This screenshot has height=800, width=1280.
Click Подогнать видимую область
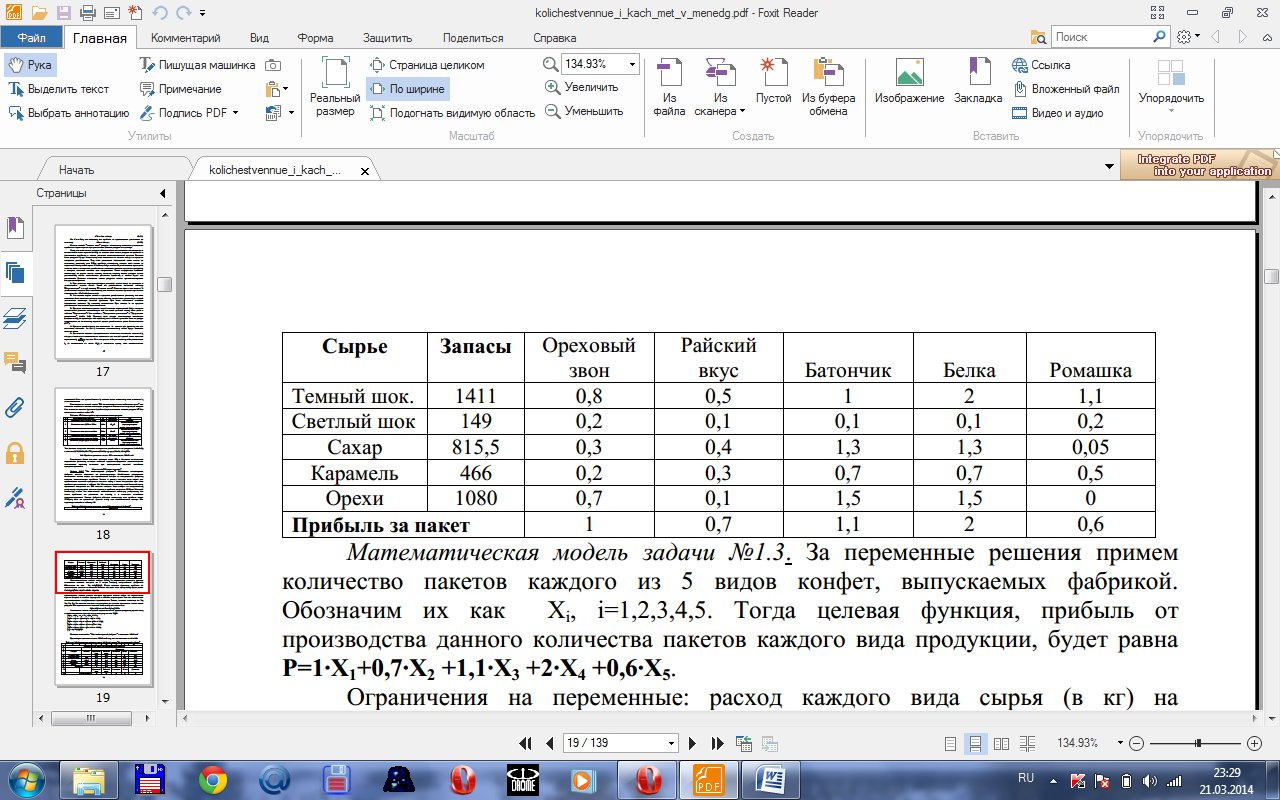[x=452, y=113]
